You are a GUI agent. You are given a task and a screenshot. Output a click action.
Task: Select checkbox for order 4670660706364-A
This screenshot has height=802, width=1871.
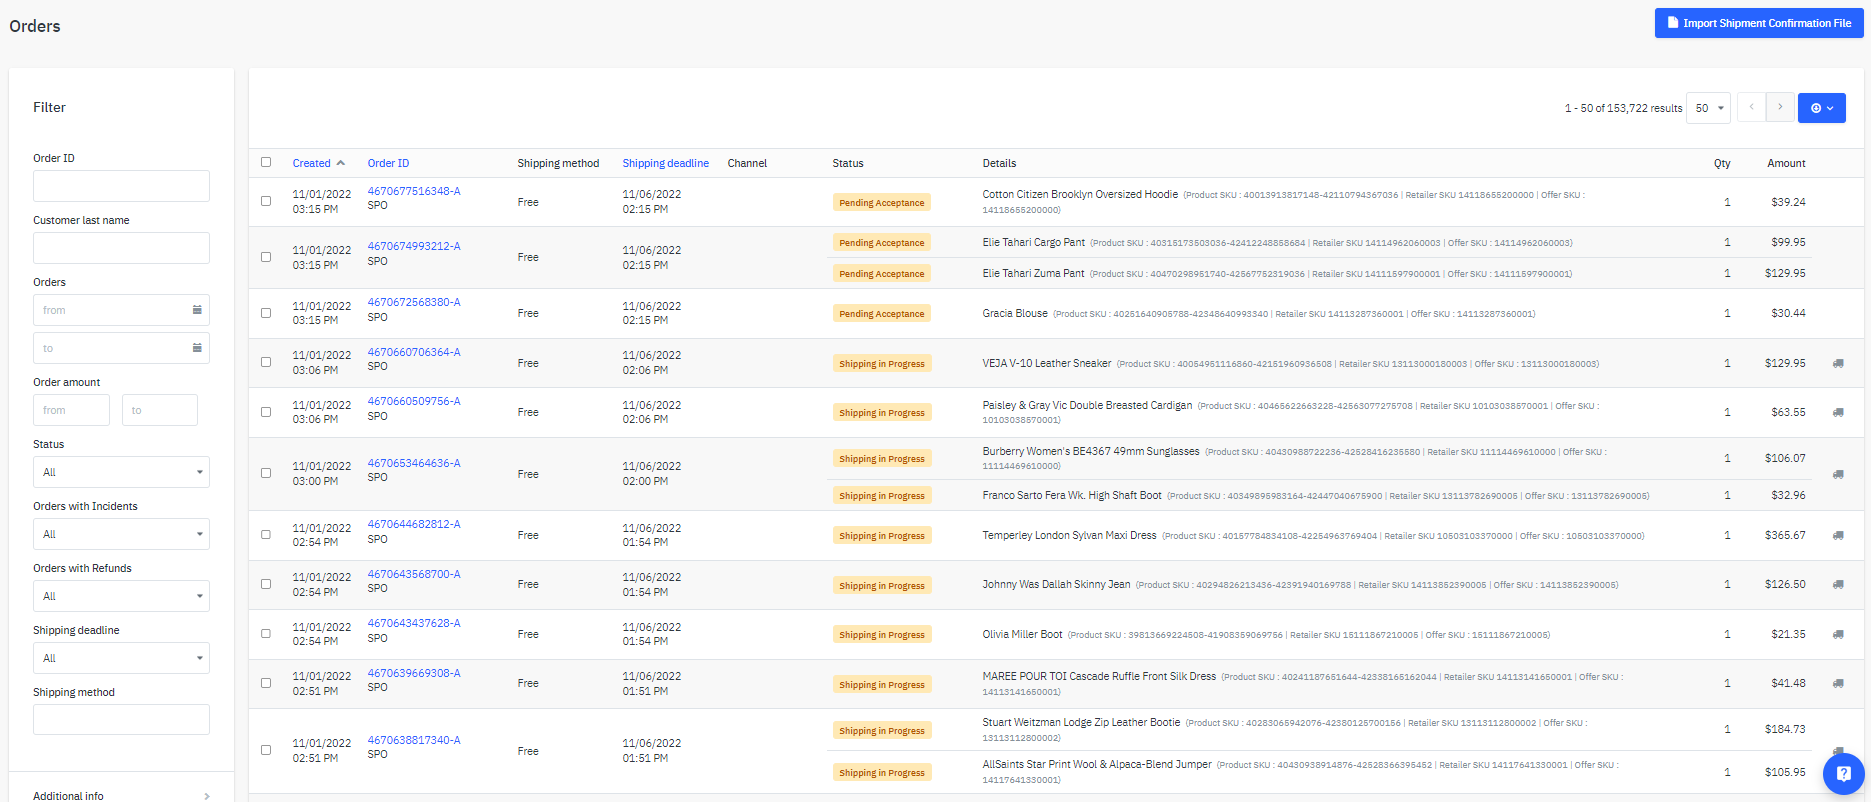(266, 362)
